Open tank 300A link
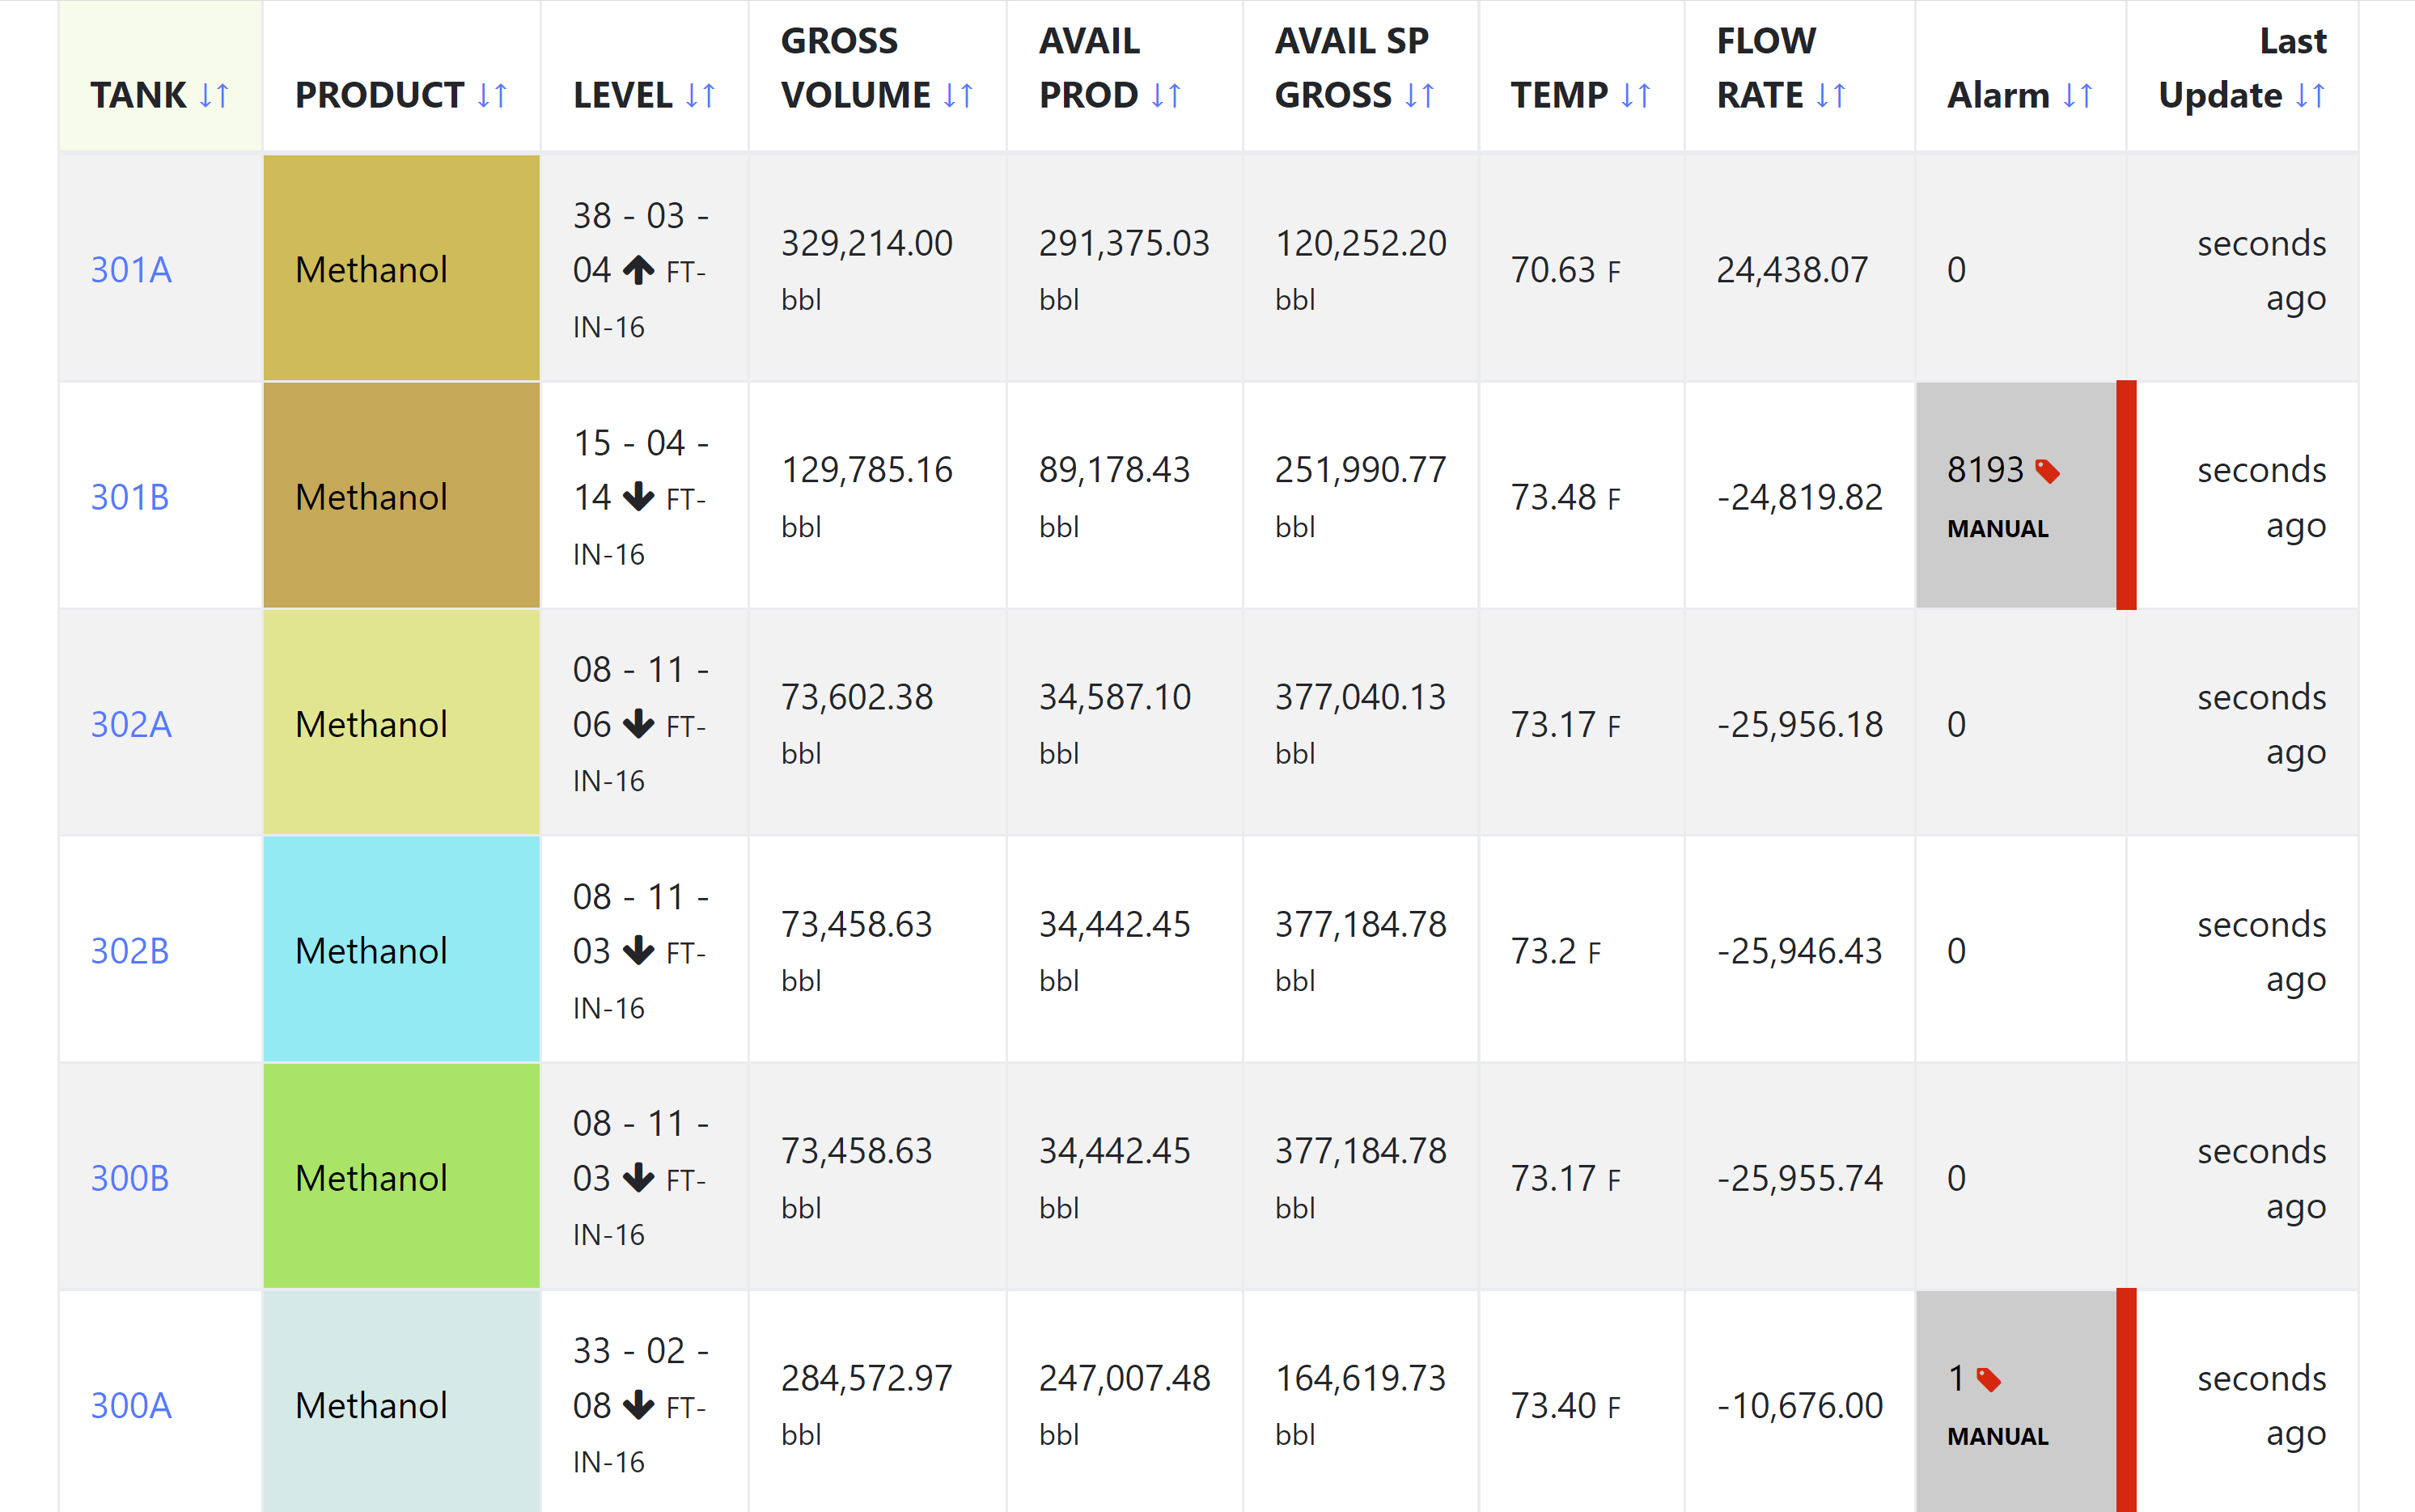This screenshot has height=1512, width=2415. (131, 1405)
